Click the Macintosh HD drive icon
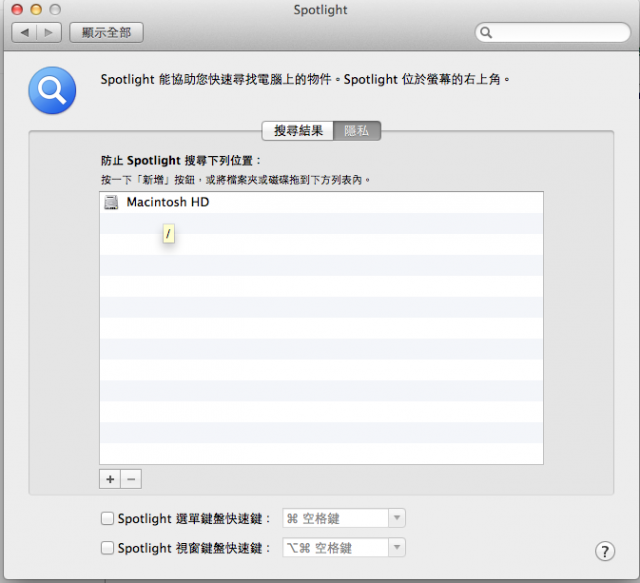The height and width of the screenshot is (583, 640). pyautogui.click(x=111, y=202)
